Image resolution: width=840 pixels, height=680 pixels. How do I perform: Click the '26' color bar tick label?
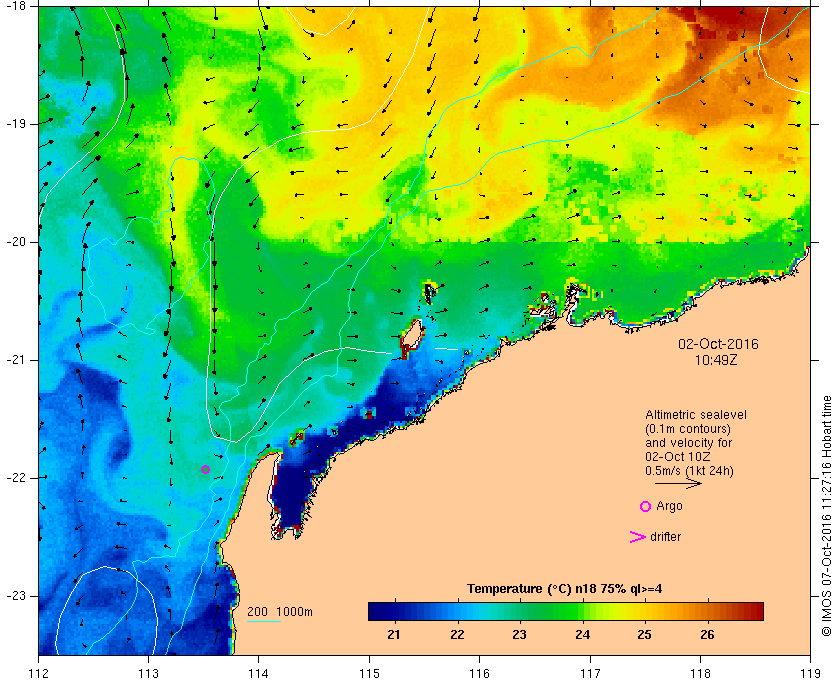click(707, 635)
